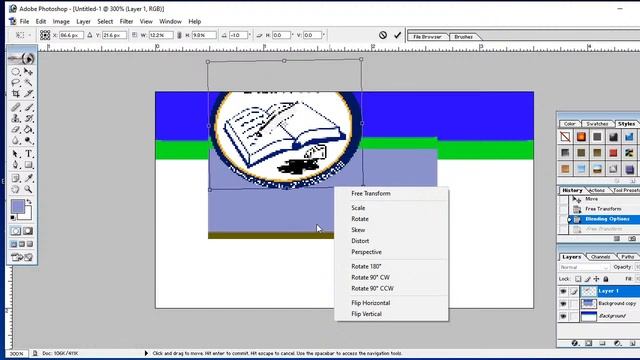Switch to Quick Mask mode

pyautogui.click(x=28, y=231)
